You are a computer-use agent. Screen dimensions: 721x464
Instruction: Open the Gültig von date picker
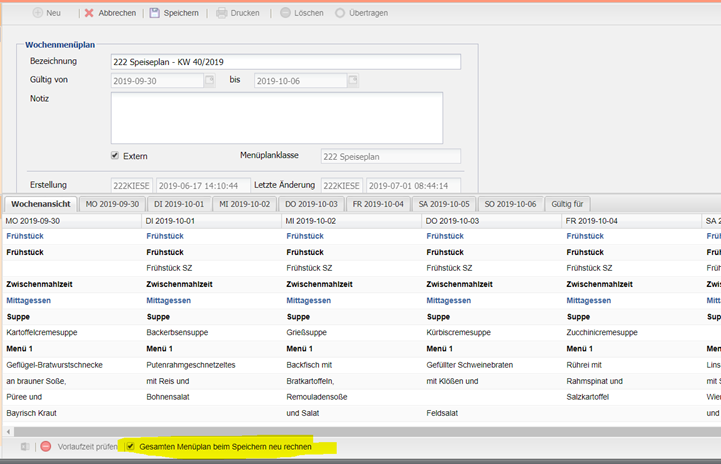click(x=209, y=81)
